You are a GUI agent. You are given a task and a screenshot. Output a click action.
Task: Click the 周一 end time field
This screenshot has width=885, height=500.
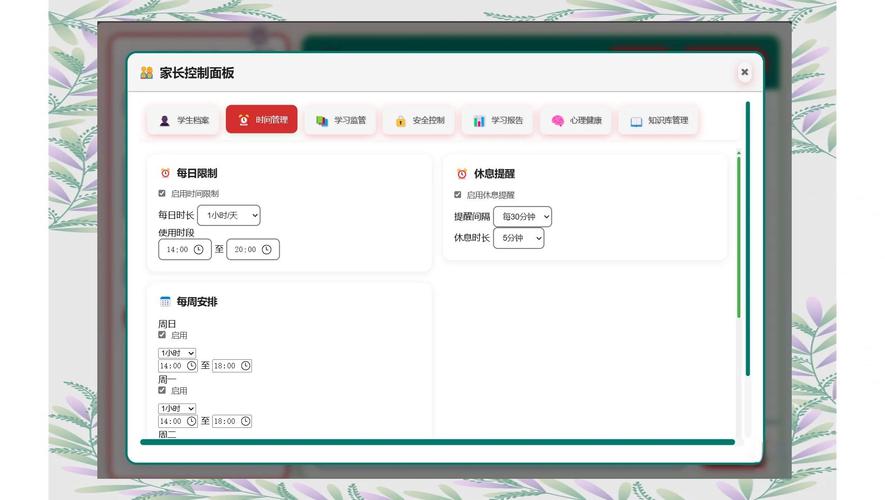click(232, 421)
